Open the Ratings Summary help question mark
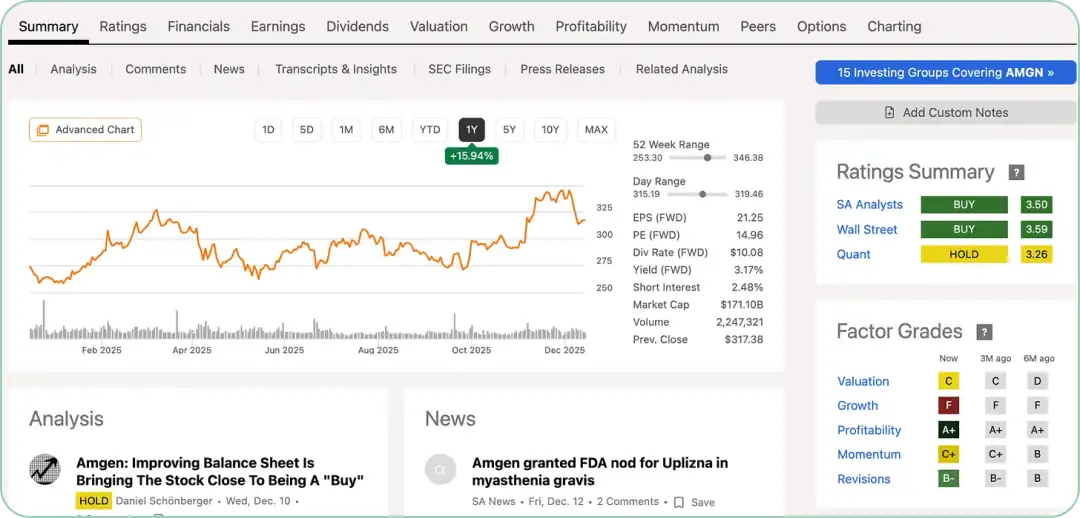1080x518 pixels. coord(1016,172)
